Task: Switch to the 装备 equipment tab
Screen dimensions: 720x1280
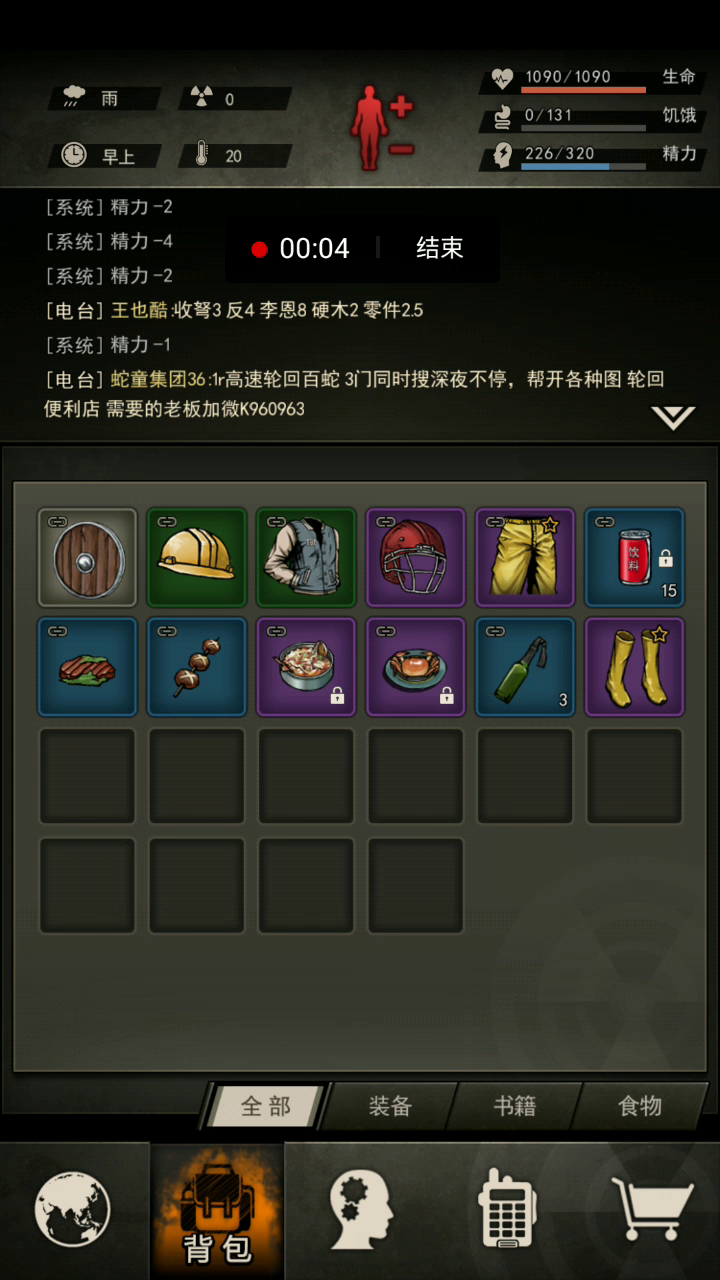Action: coord(390,1106)
